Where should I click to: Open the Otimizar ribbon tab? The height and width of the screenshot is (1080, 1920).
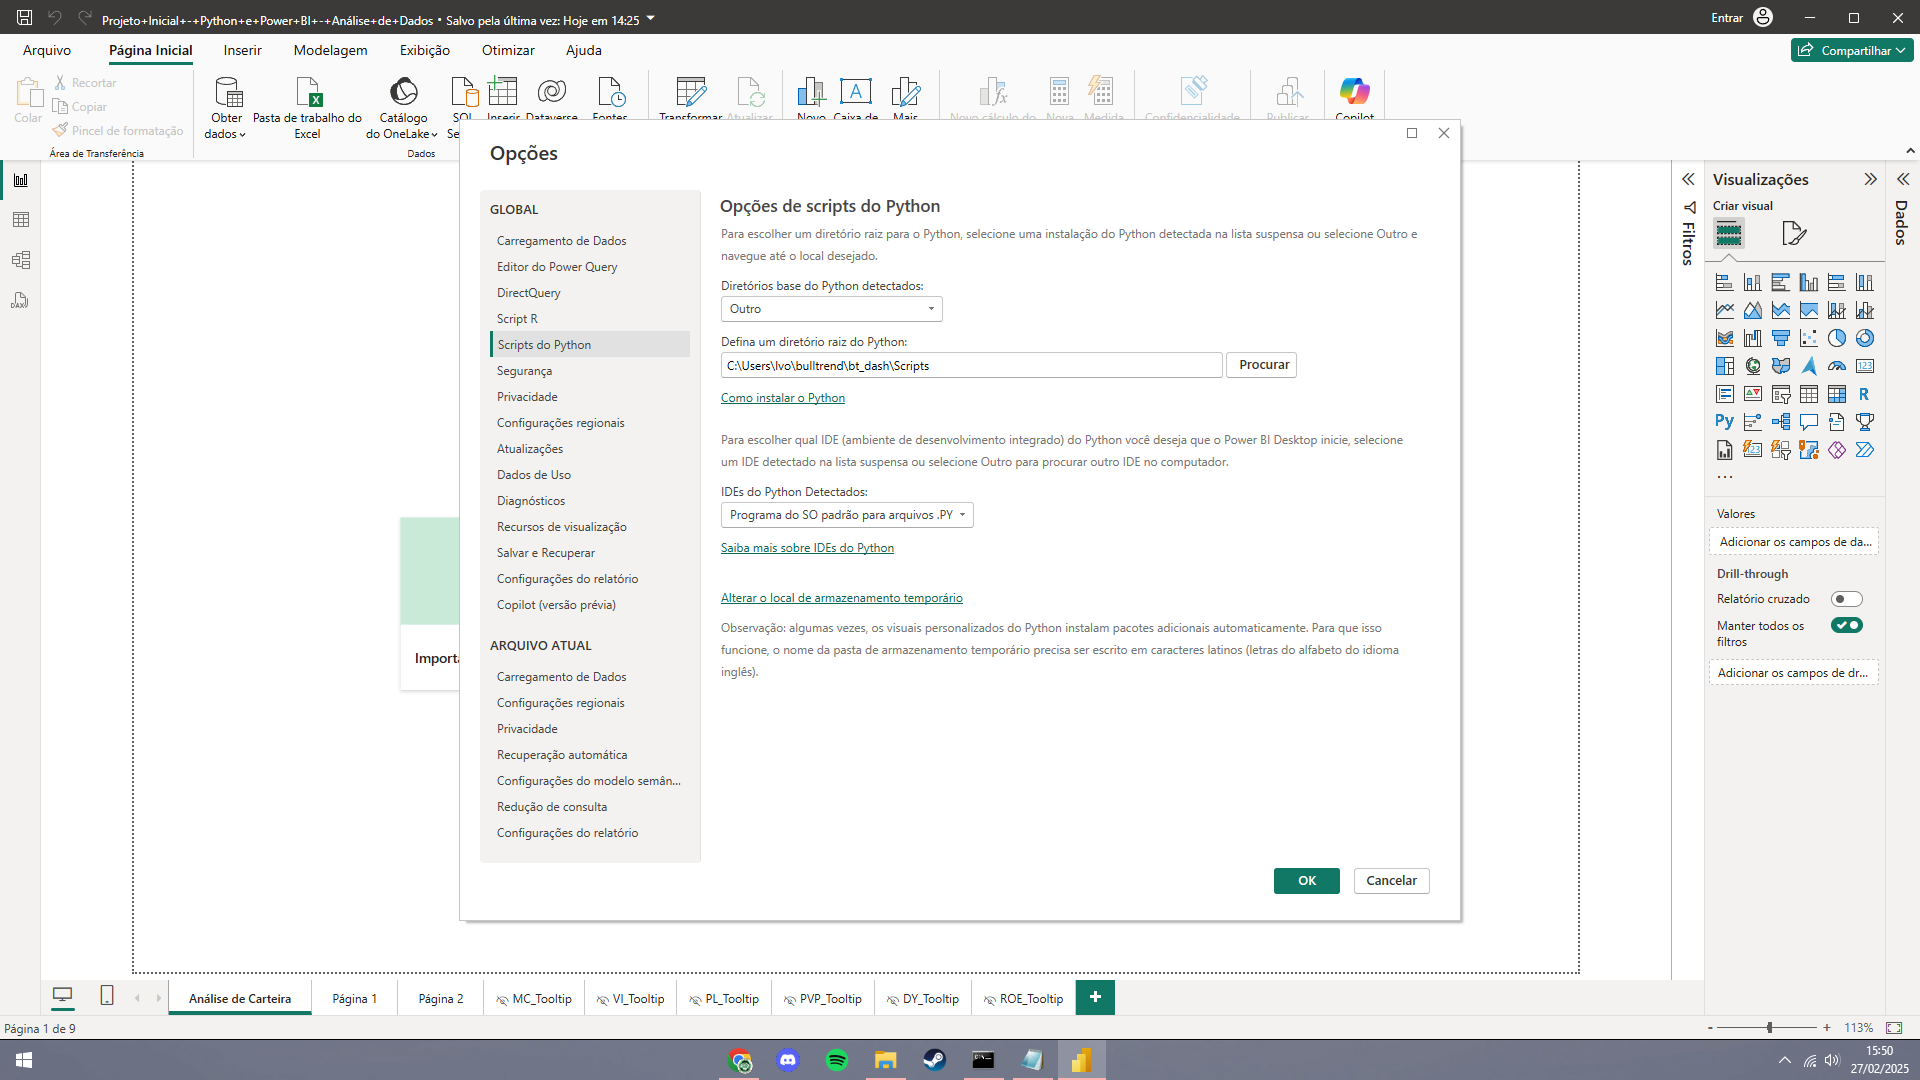tap(508, 50)
